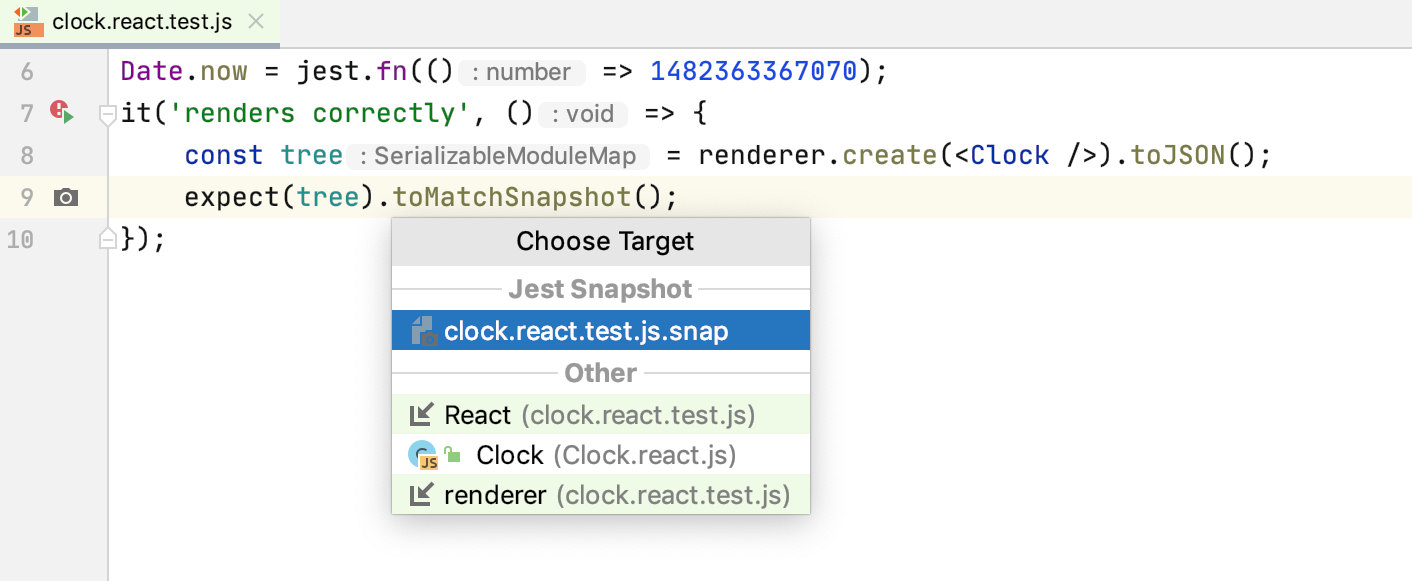Collapse the code fold marker at line 7
The width and height of the screenshot is (1412, 581).
(107, 115)
